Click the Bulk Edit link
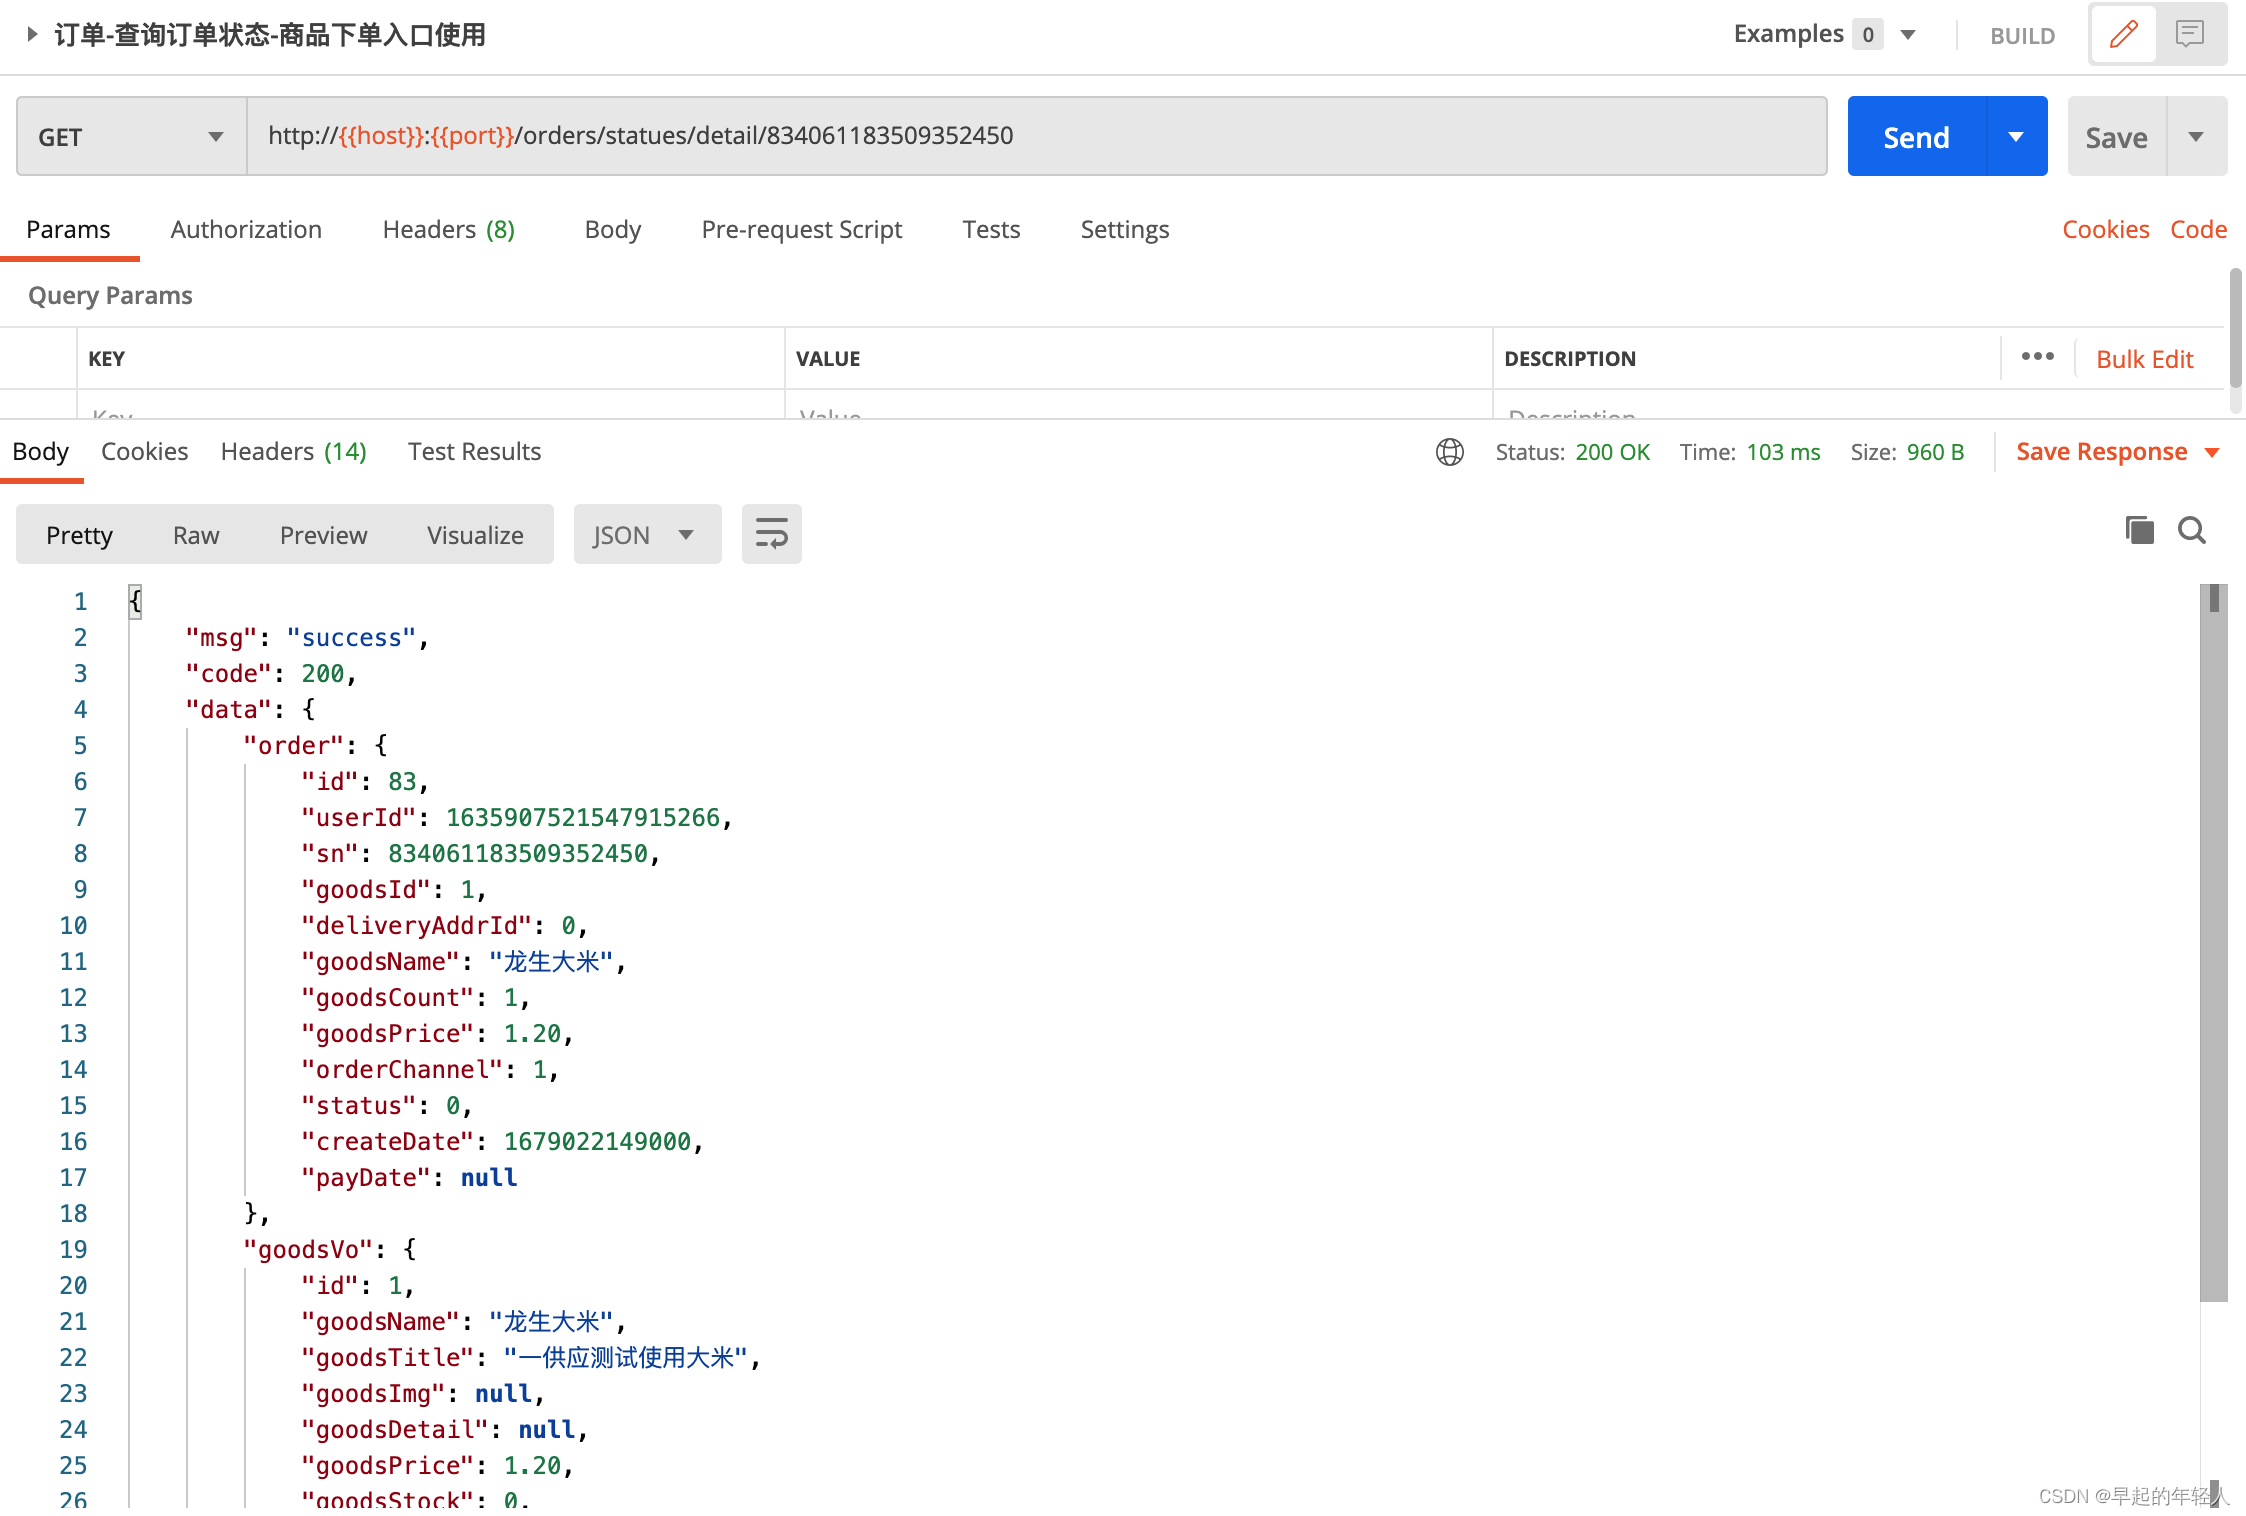Screen dimensions: 2246x1516 pos(2144,359)
